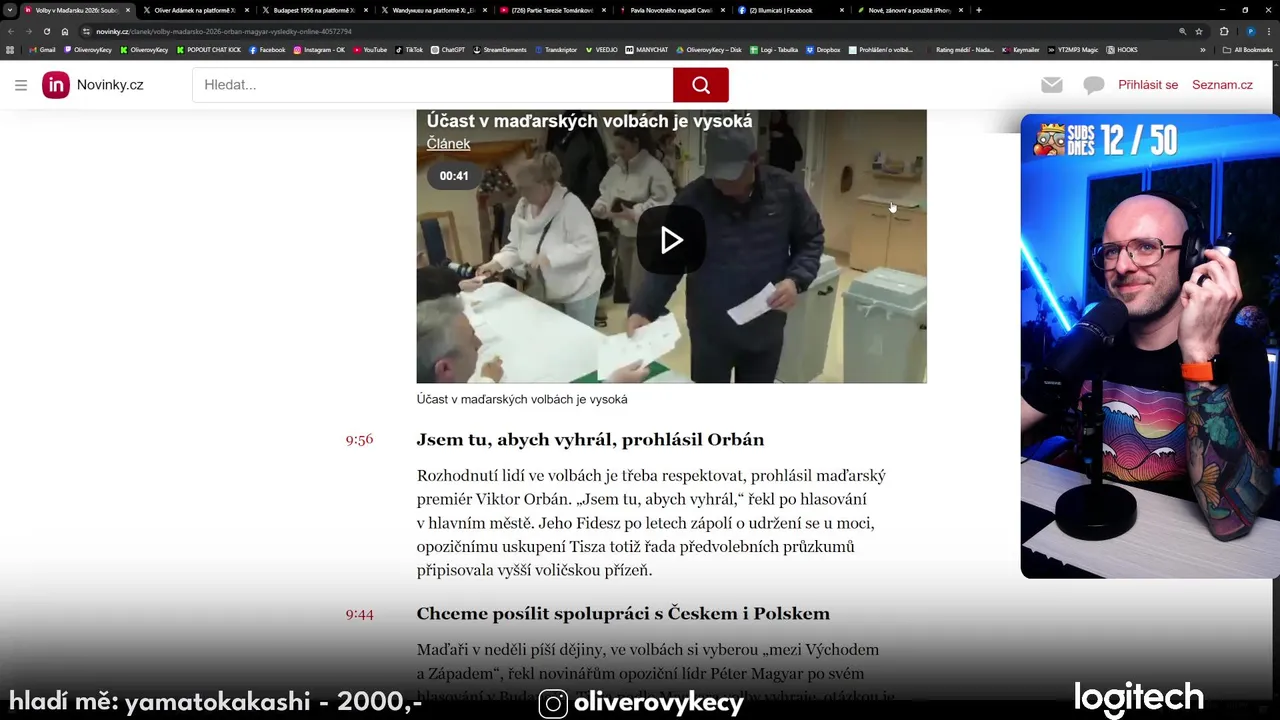Click the Přihlásit se login link

pos(1148,85)
